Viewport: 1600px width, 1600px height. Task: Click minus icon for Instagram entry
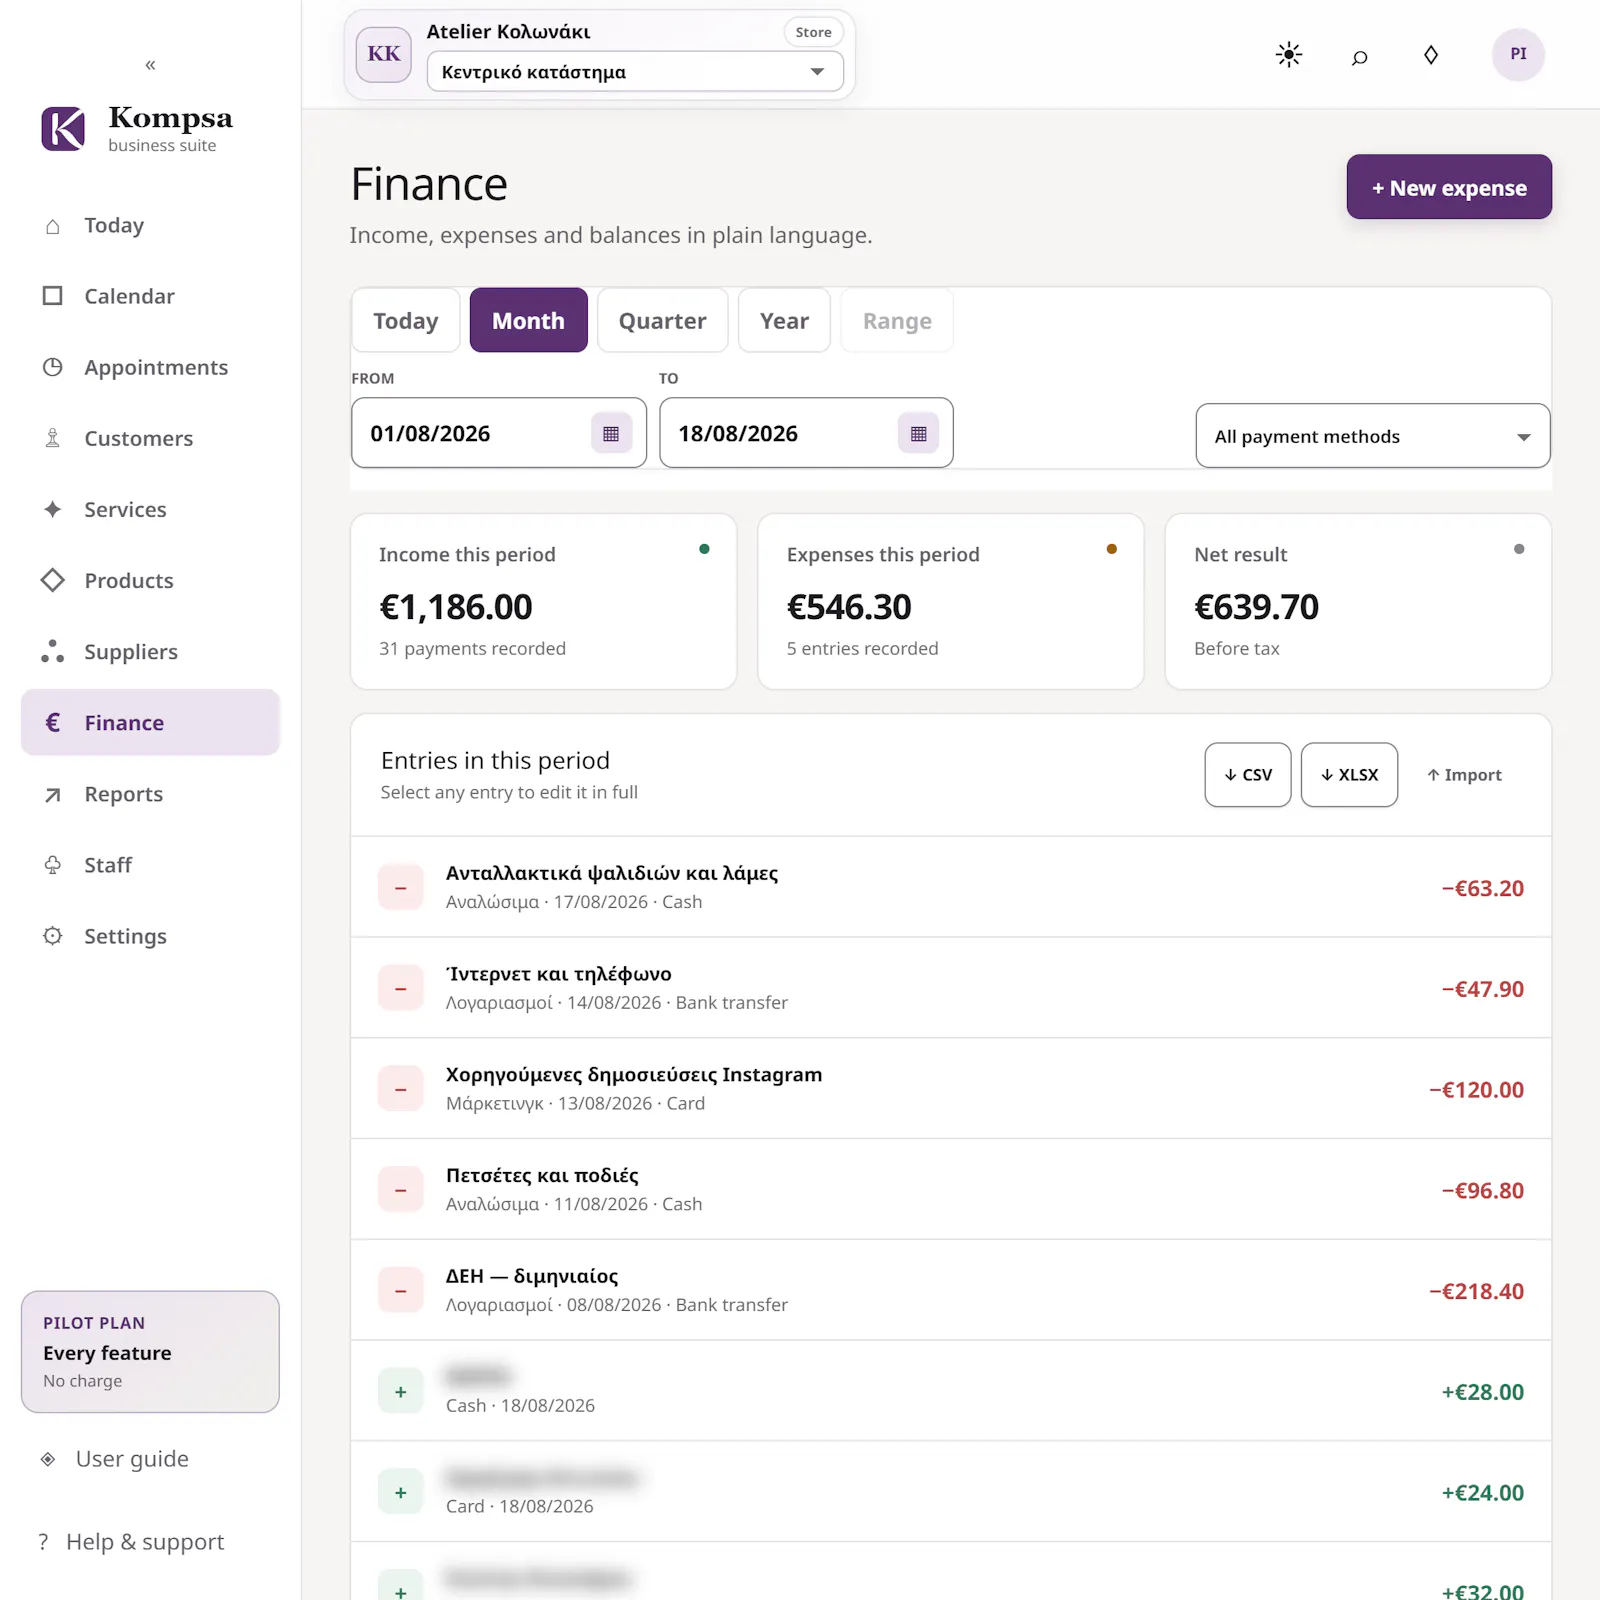click(x=401, y=1089)
